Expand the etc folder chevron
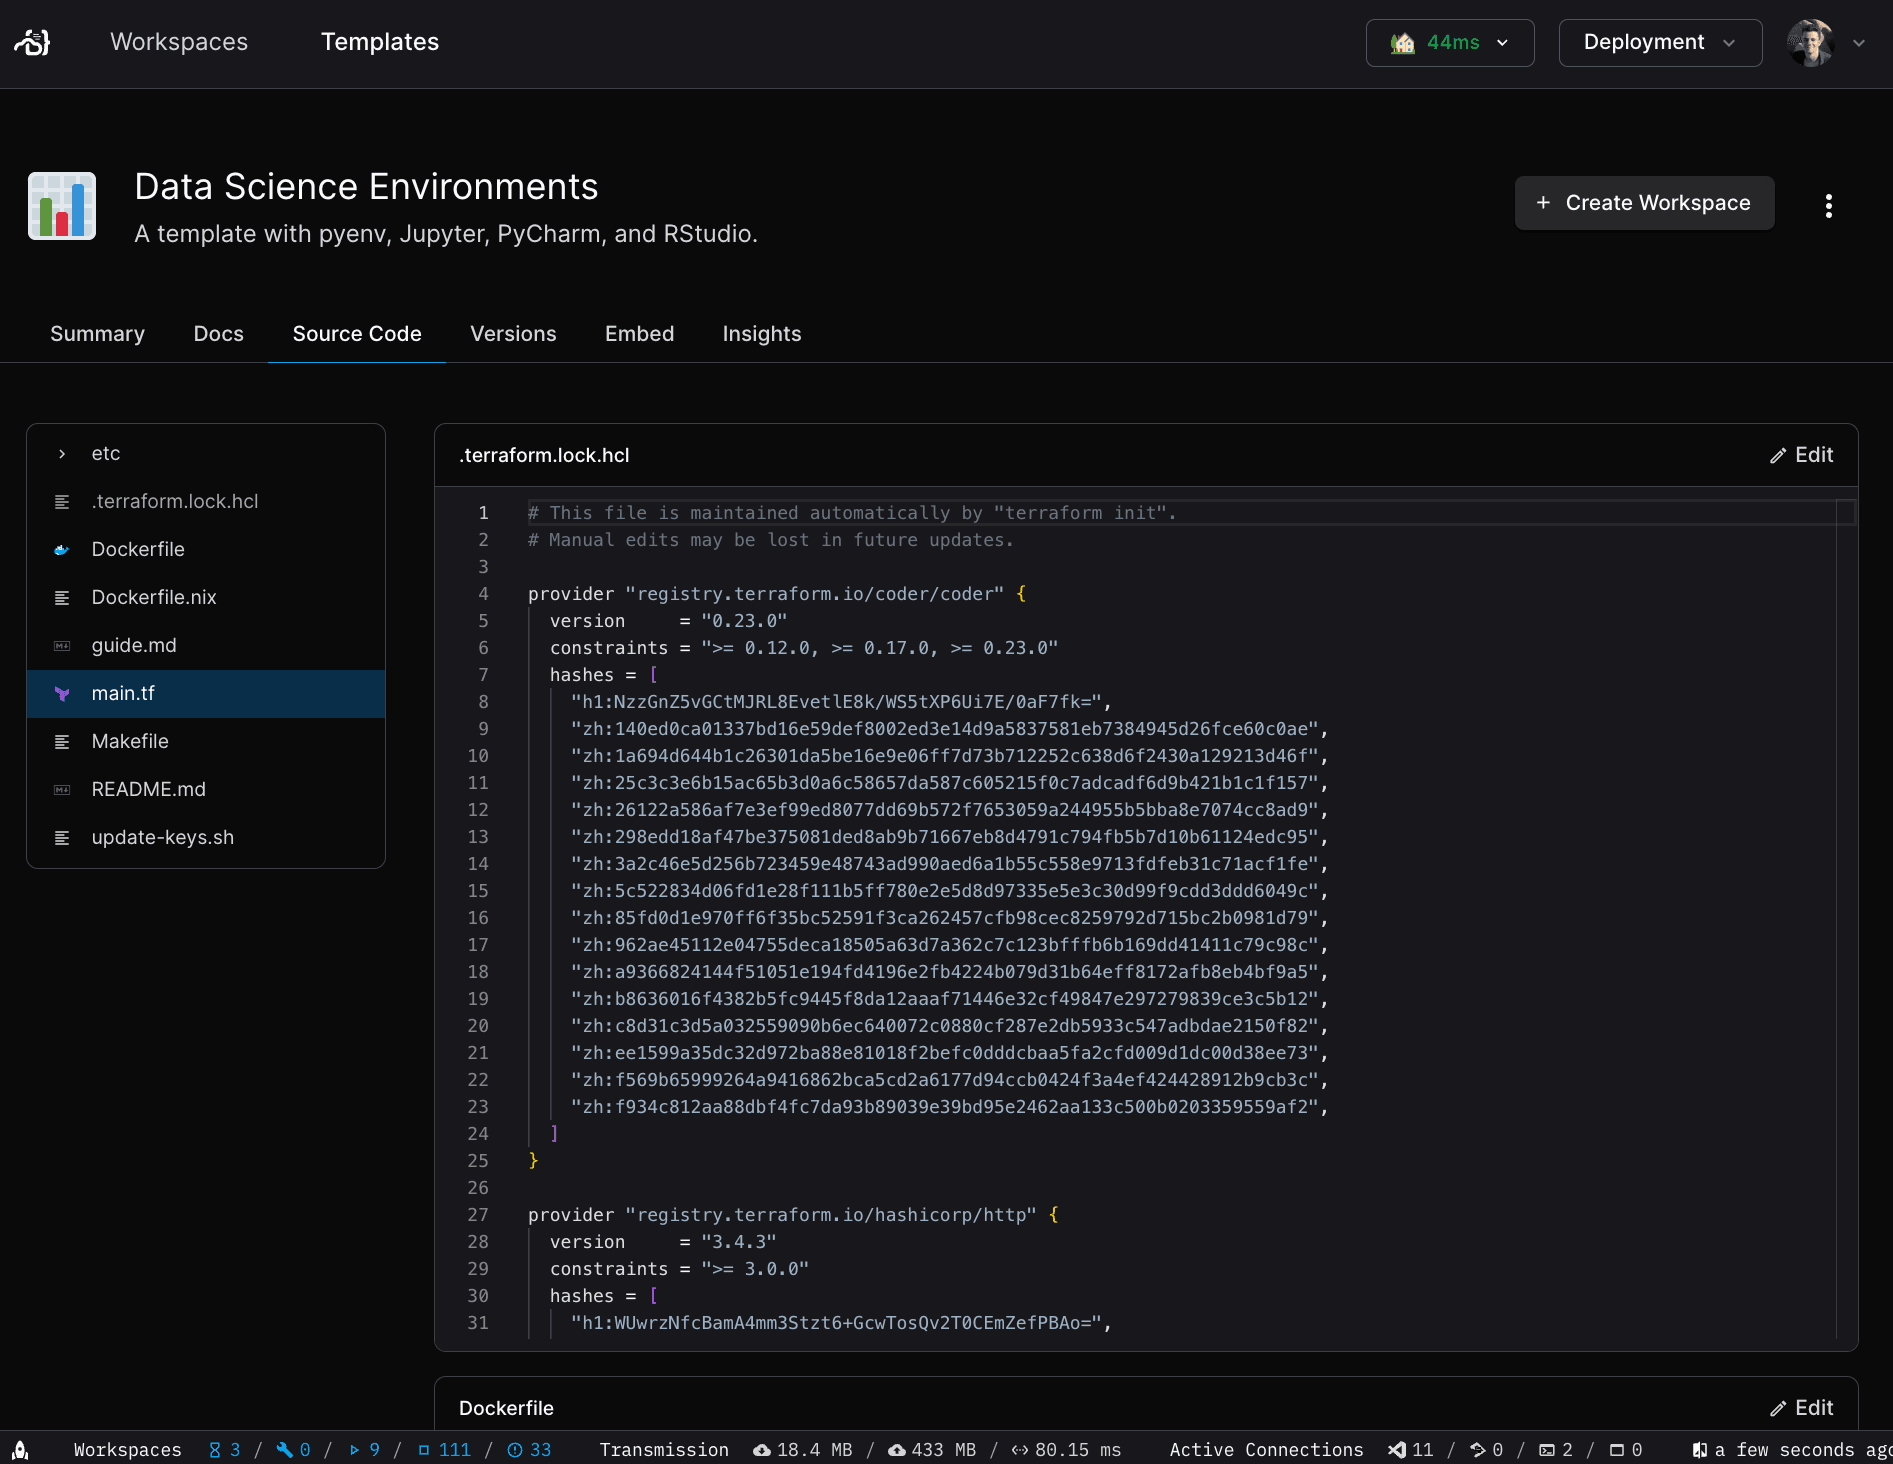The height and width of the screenshot is (1464, 1893). [x=62, y=454]
